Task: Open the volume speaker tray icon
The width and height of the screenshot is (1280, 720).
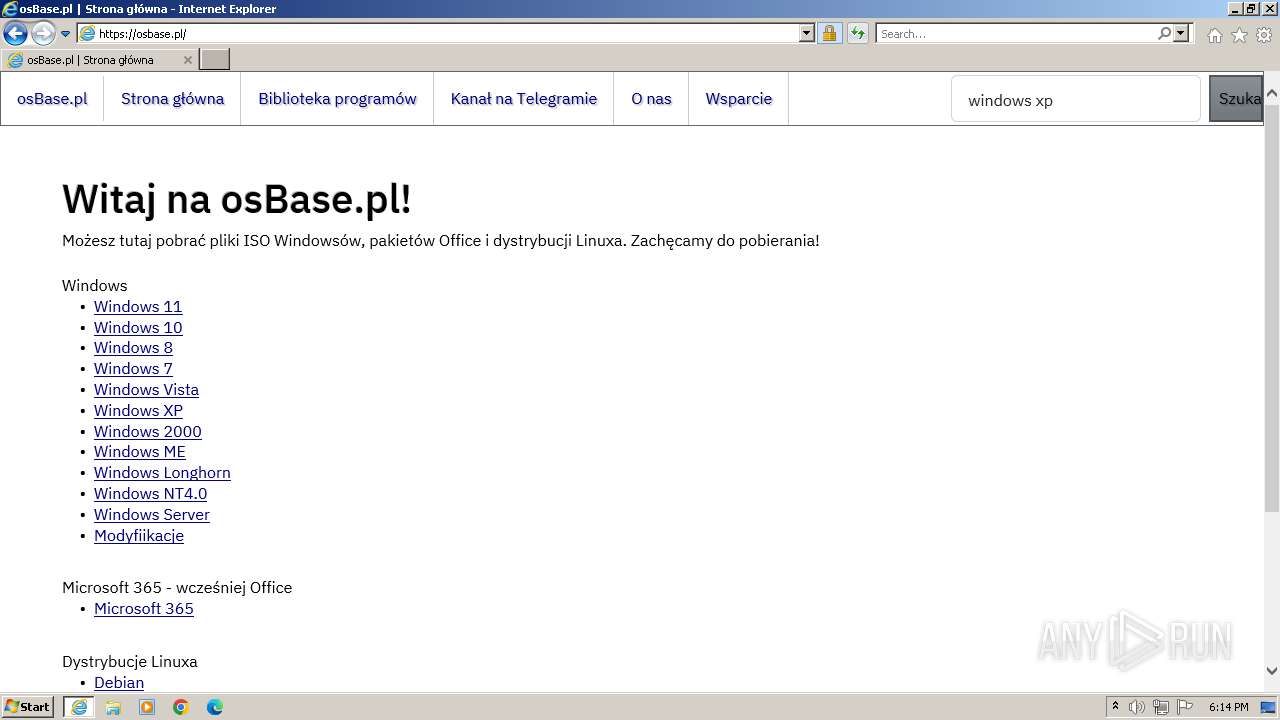Action: [1137, 707]
